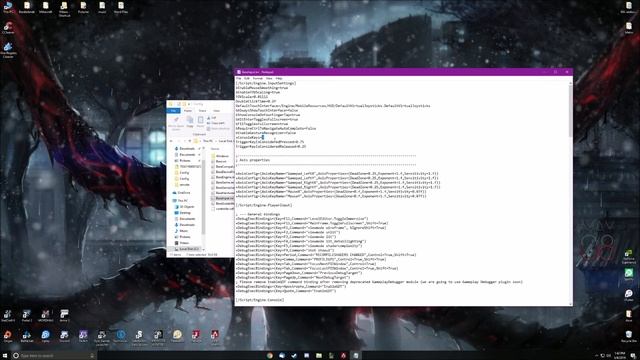The height and width of the screenshot is (360, 640).
Task: Click the [/Script/Engine.Console] section line
Action: pos(260,300)
